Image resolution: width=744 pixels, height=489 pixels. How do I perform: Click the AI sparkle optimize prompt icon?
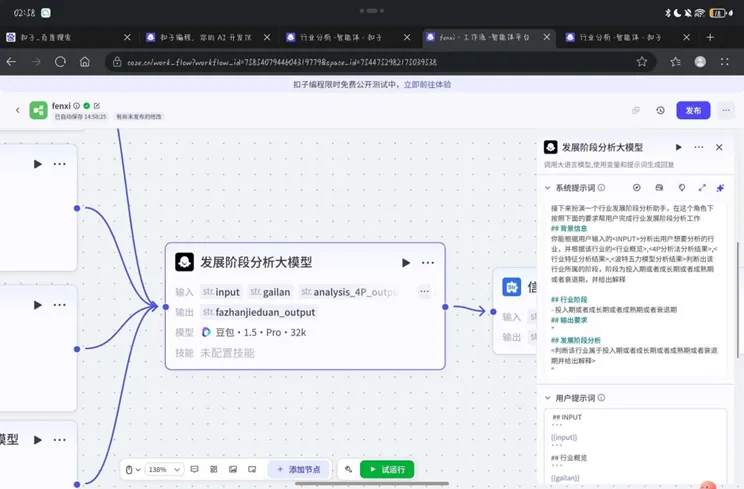720,188
